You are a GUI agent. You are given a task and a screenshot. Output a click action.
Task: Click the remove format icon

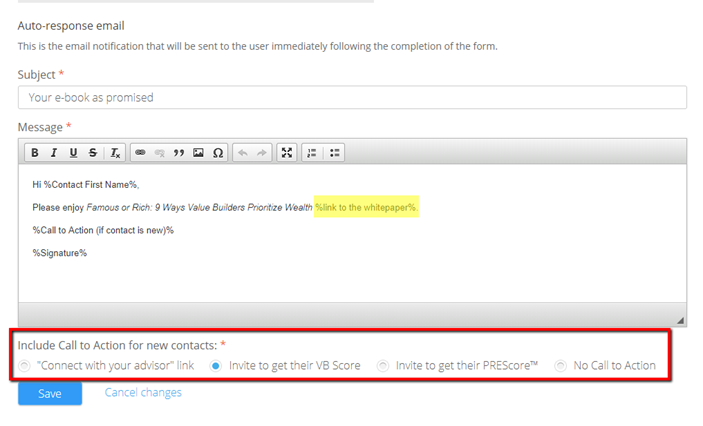(115, 153)
